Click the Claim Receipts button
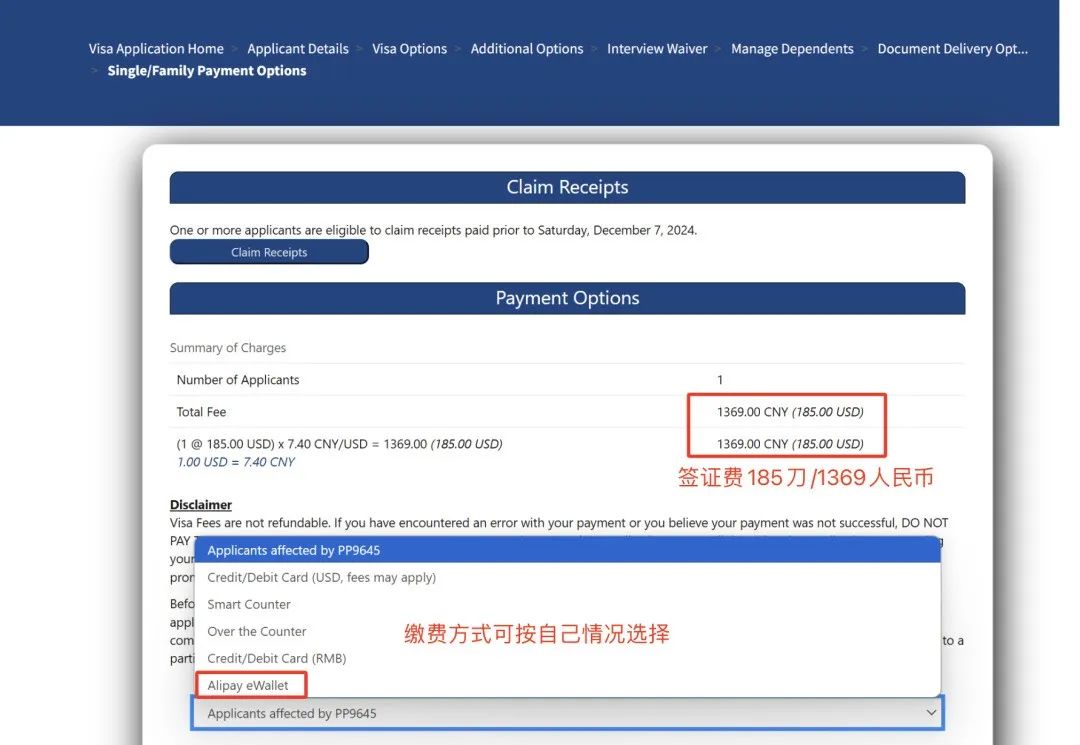The width and height of the screenshot is (1080, 745). [x=269, y=252]
